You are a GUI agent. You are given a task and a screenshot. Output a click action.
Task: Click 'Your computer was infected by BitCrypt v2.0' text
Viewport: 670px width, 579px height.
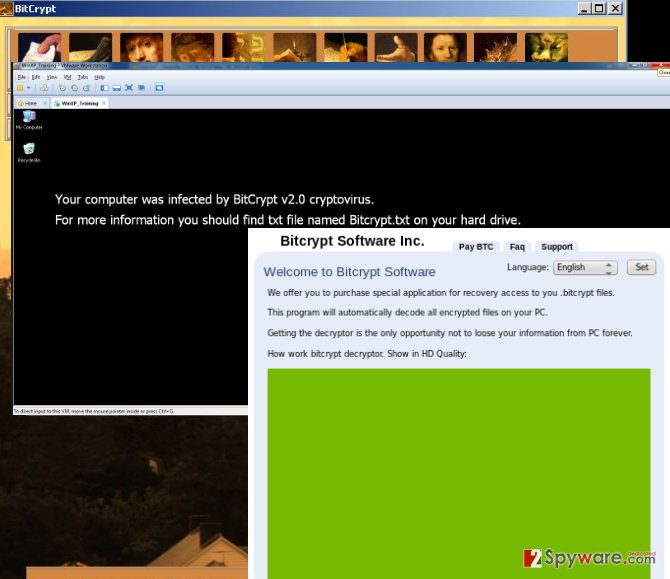click(214, 200)
